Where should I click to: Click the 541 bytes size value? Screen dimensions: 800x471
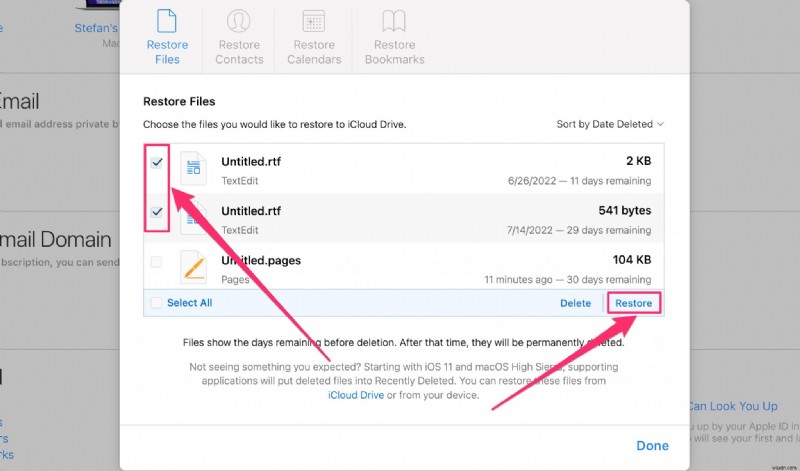coord(624,210)
